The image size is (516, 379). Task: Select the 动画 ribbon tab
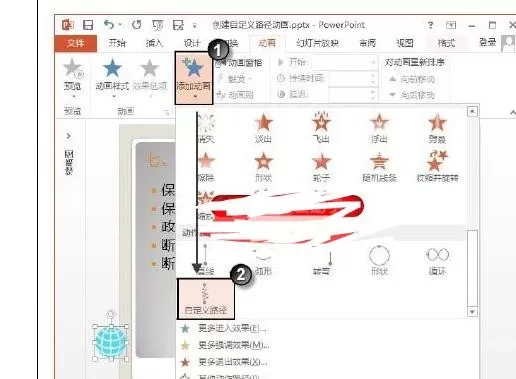tap(267, 43)
